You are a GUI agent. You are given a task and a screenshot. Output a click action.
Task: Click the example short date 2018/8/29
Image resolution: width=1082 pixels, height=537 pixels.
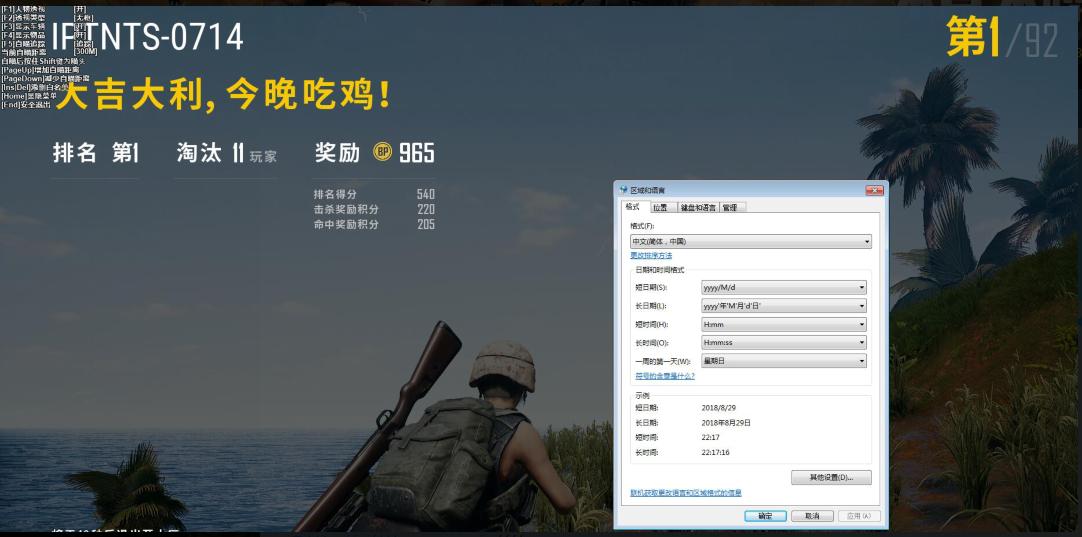[718, 408]
